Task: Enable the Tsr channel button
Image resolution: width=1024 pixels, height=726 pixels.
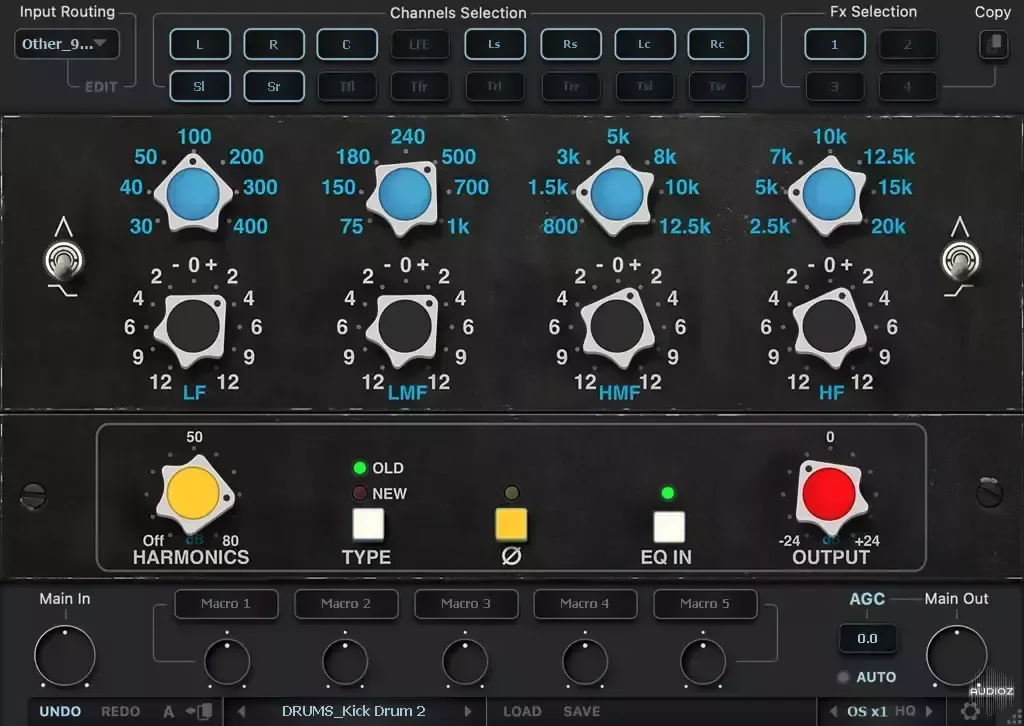Action: coord(718,86)
